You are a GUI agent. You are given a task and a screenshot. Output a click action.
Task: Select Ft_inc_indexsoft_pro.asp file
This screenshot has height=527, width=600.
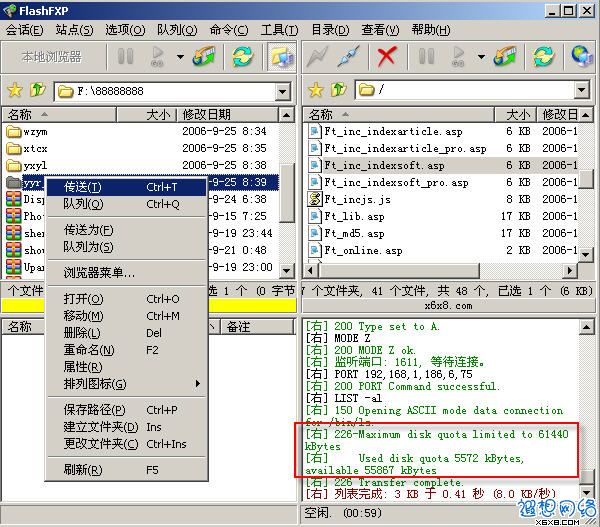point(388,183)
